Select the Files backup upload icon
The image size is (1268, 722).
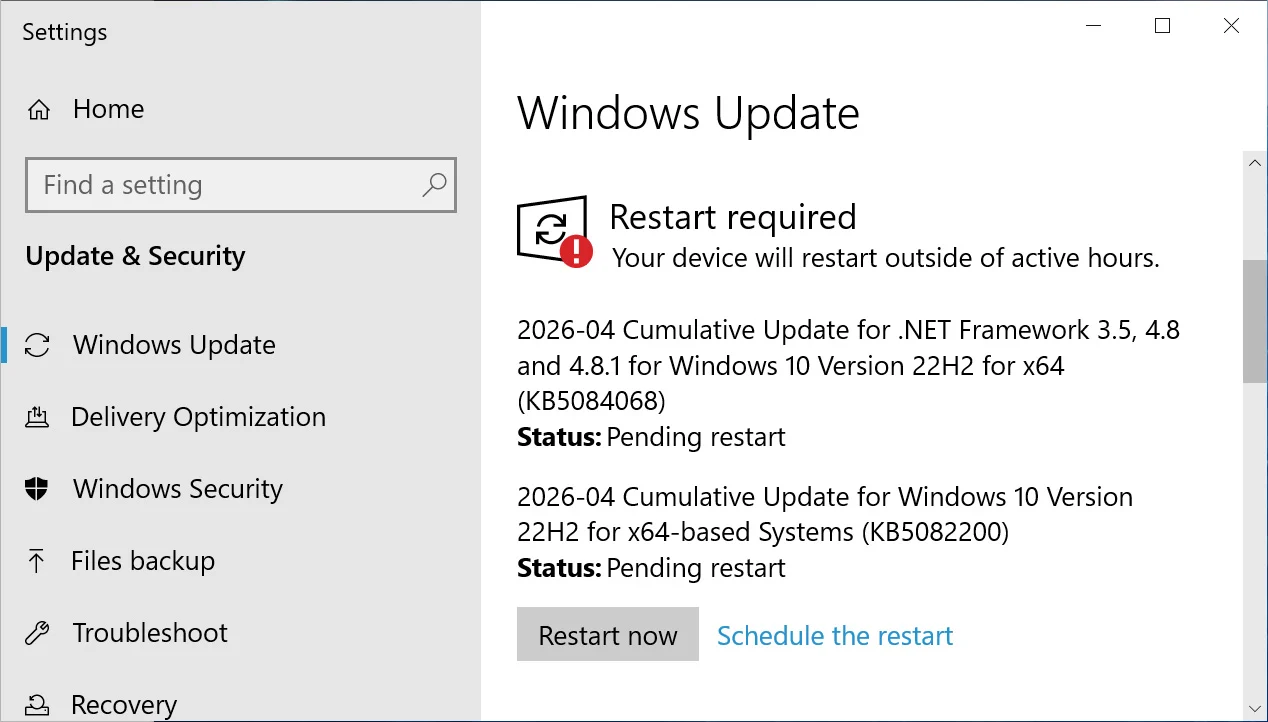click(x=37, y=561)
